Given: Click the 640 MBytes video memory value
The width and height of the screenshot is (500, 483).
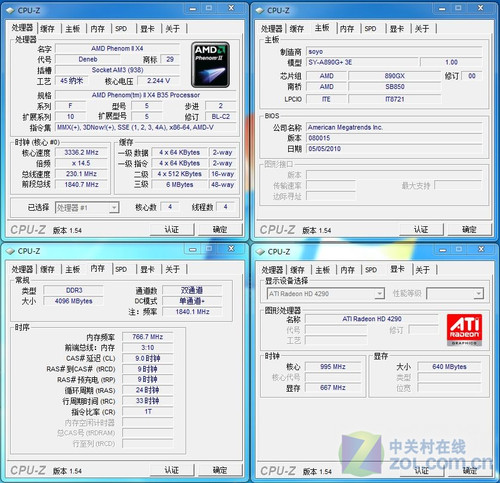Looking at the screenshot, I should [449, 367].
